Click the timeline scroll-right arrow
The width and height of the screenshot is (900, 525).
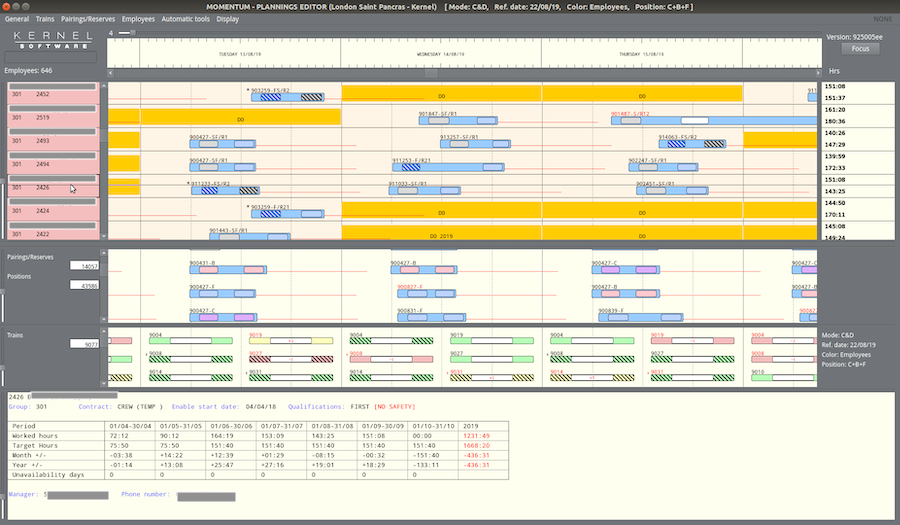point(818,73)
